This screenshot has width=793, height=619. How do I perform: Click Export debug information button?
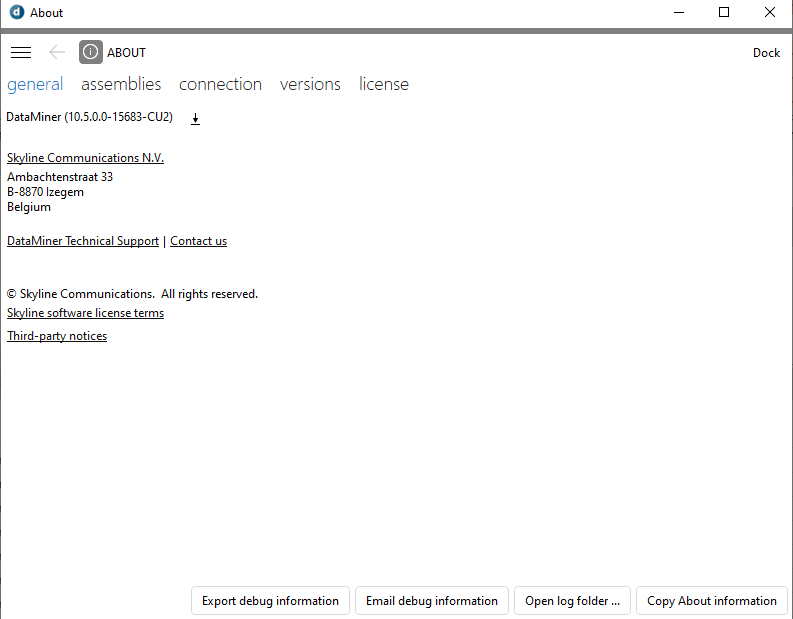point(270,601)
